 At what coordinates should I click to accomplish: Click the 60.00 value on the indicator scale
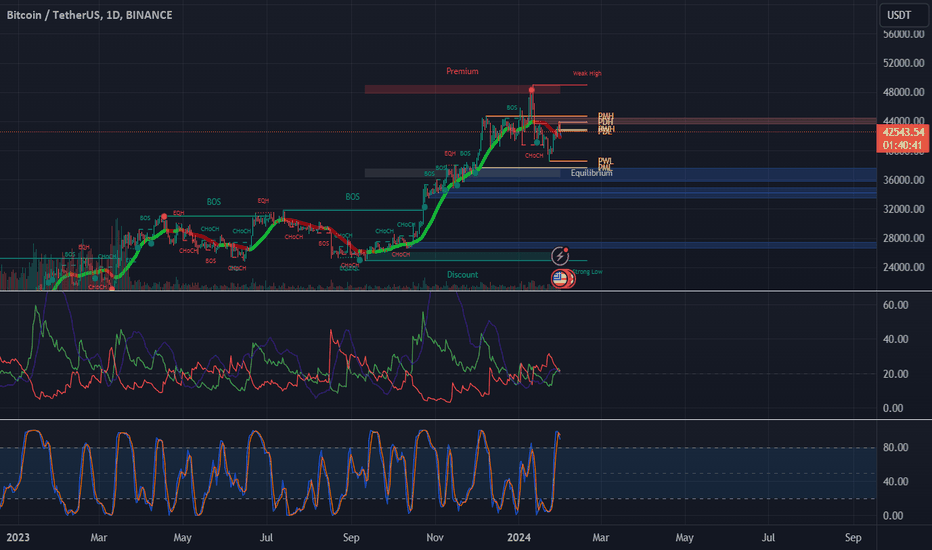click(896, 305)
